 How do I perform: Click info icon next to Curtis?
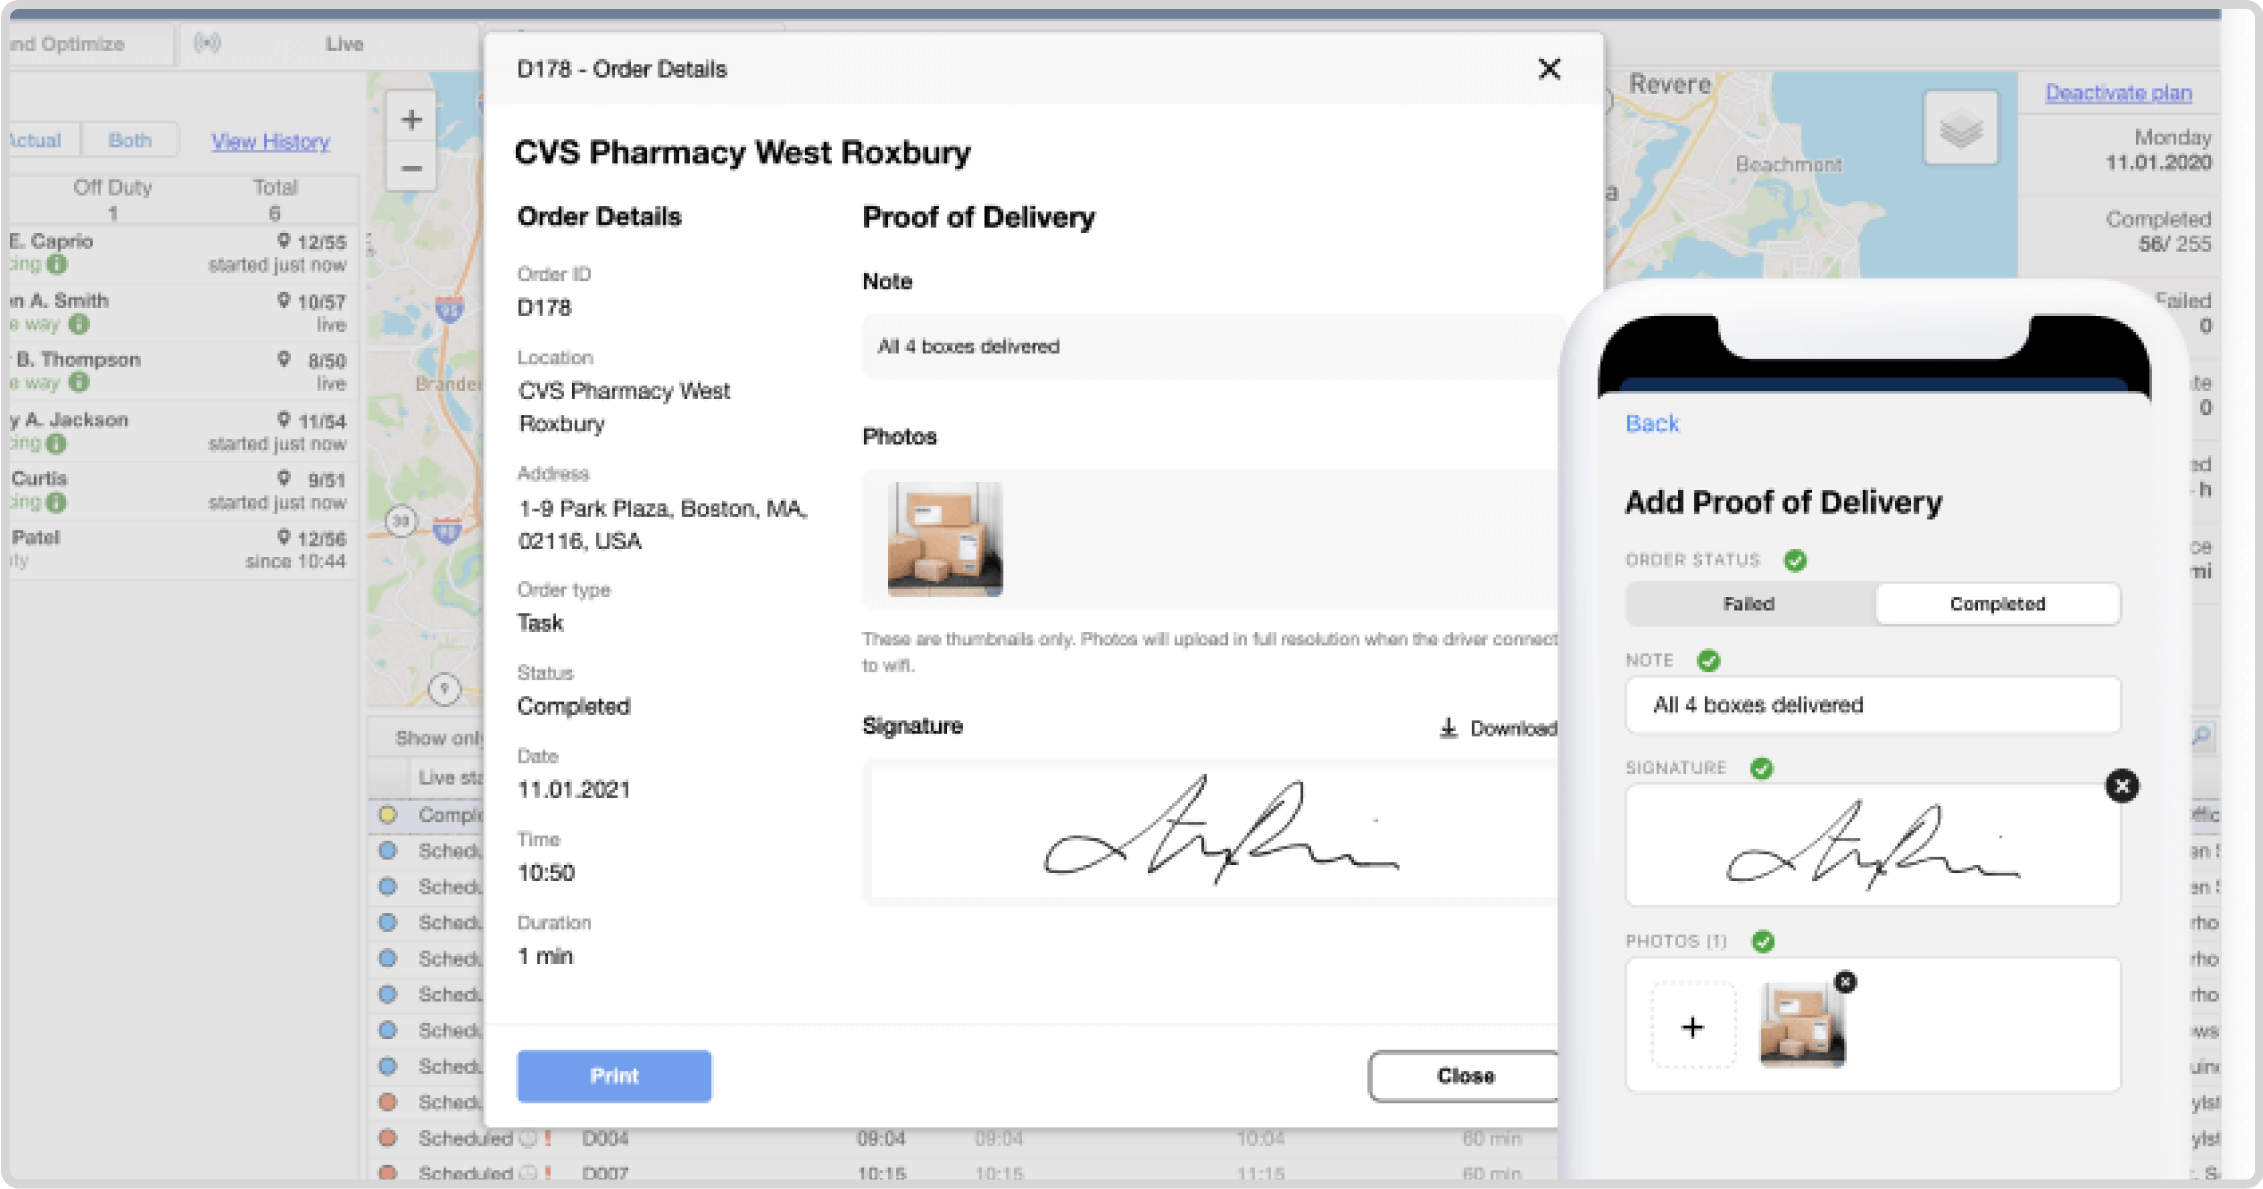point(57,502)
